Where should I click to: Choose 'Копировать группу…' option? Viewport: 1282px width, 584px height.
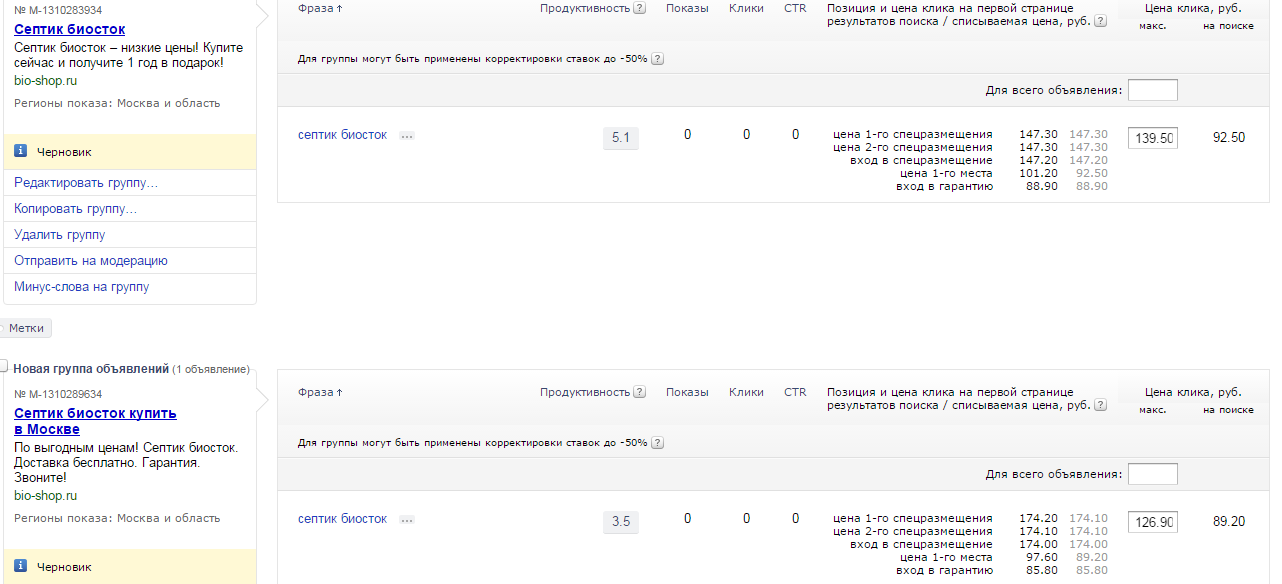point(76,209)
